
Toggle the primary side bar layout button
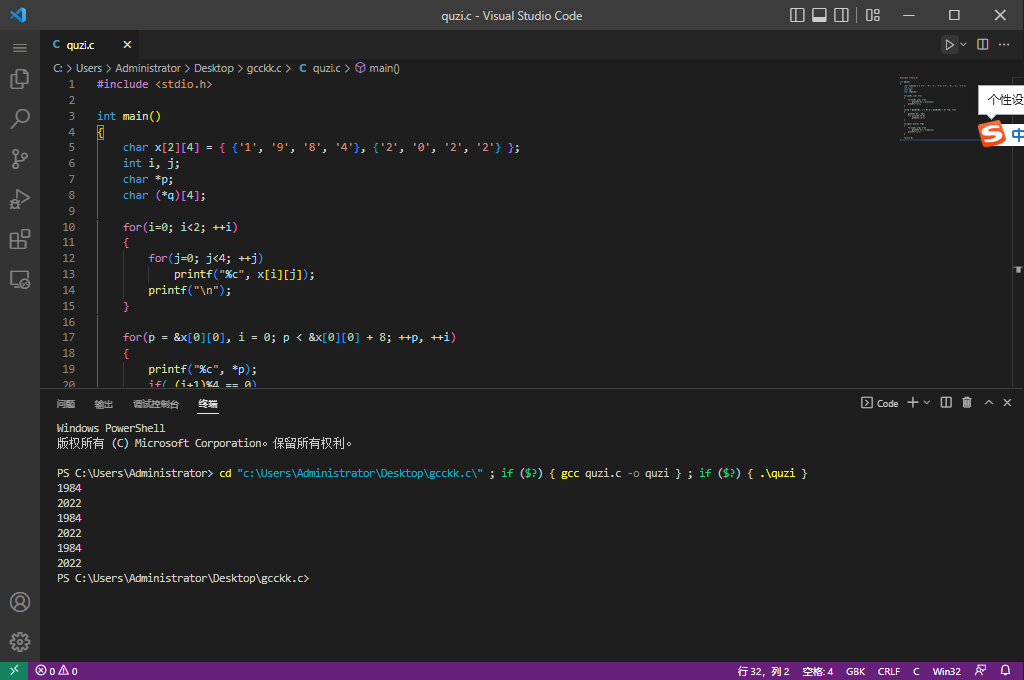click(797, 15)
